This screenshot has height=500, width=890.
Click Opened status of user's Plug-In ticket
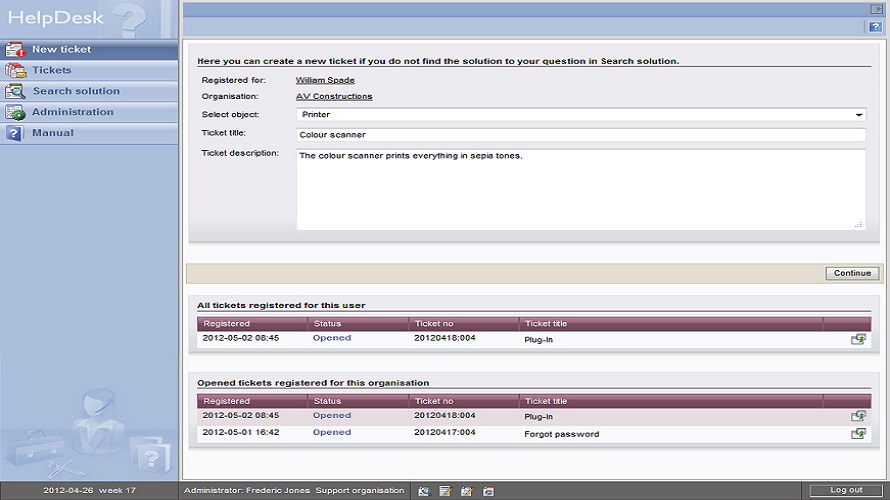click(x=332, y=338)
